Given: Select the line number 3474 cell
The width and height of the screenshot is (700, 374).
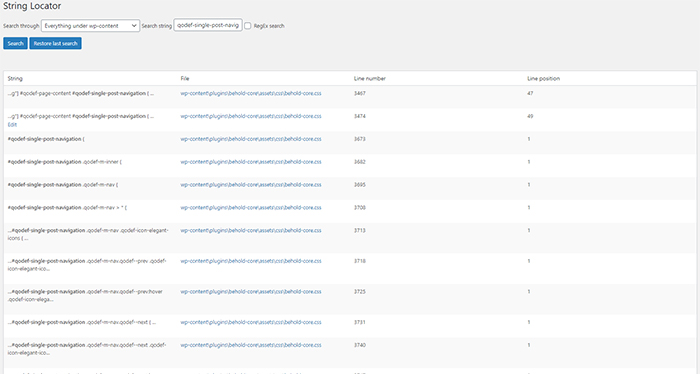Looking at the screenshot, I should 360,116.
